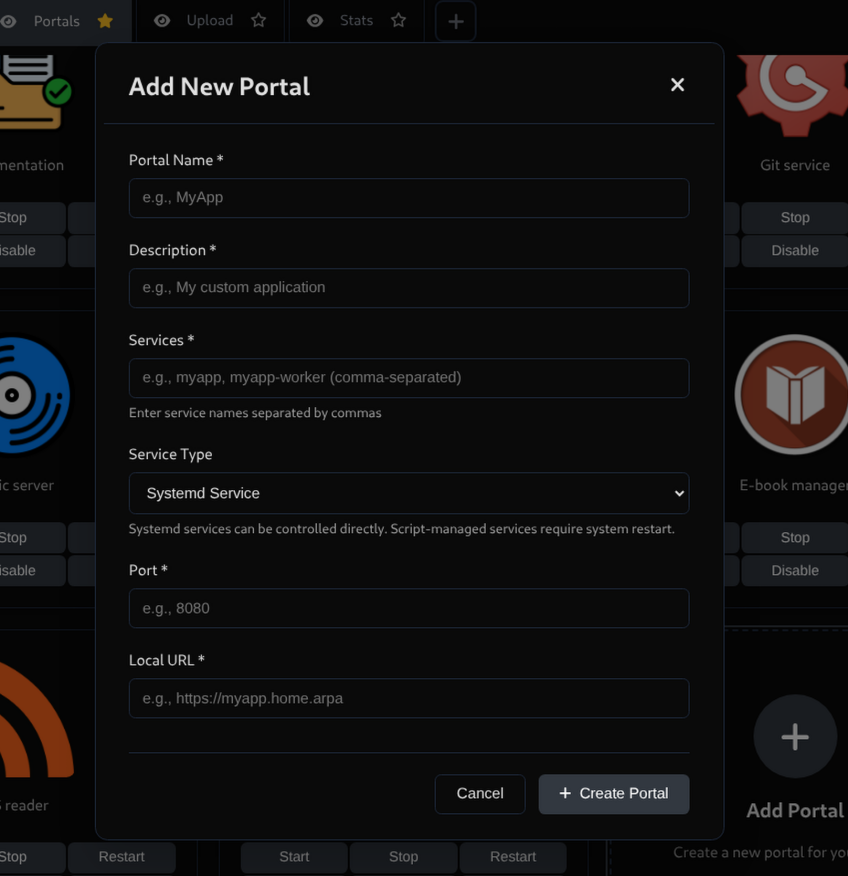The height and width of the screenshot is (876, 848).
Task: Click the Git service gear icon
Action: point(792,95)
